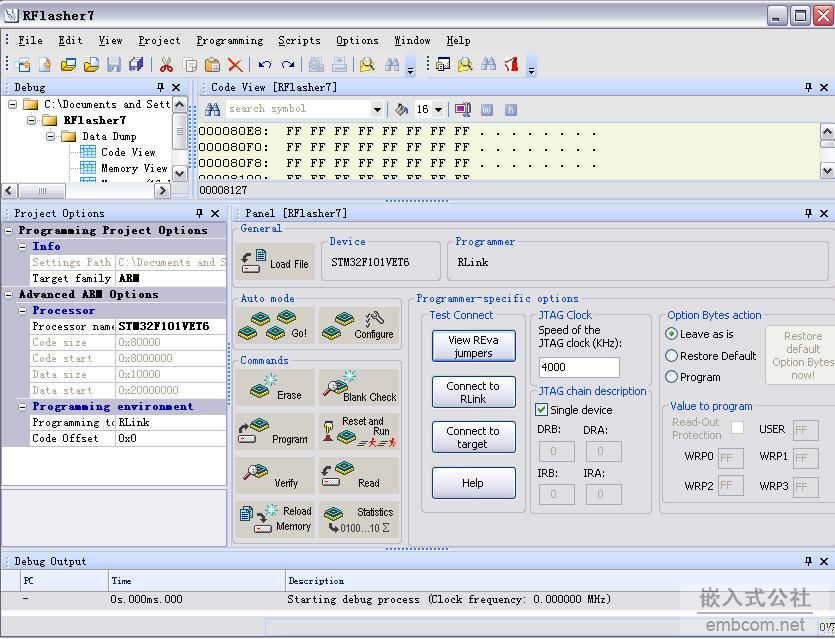835x639 pixels.
Task: Click the Cut scissors icon
Action: pos(167,65)
